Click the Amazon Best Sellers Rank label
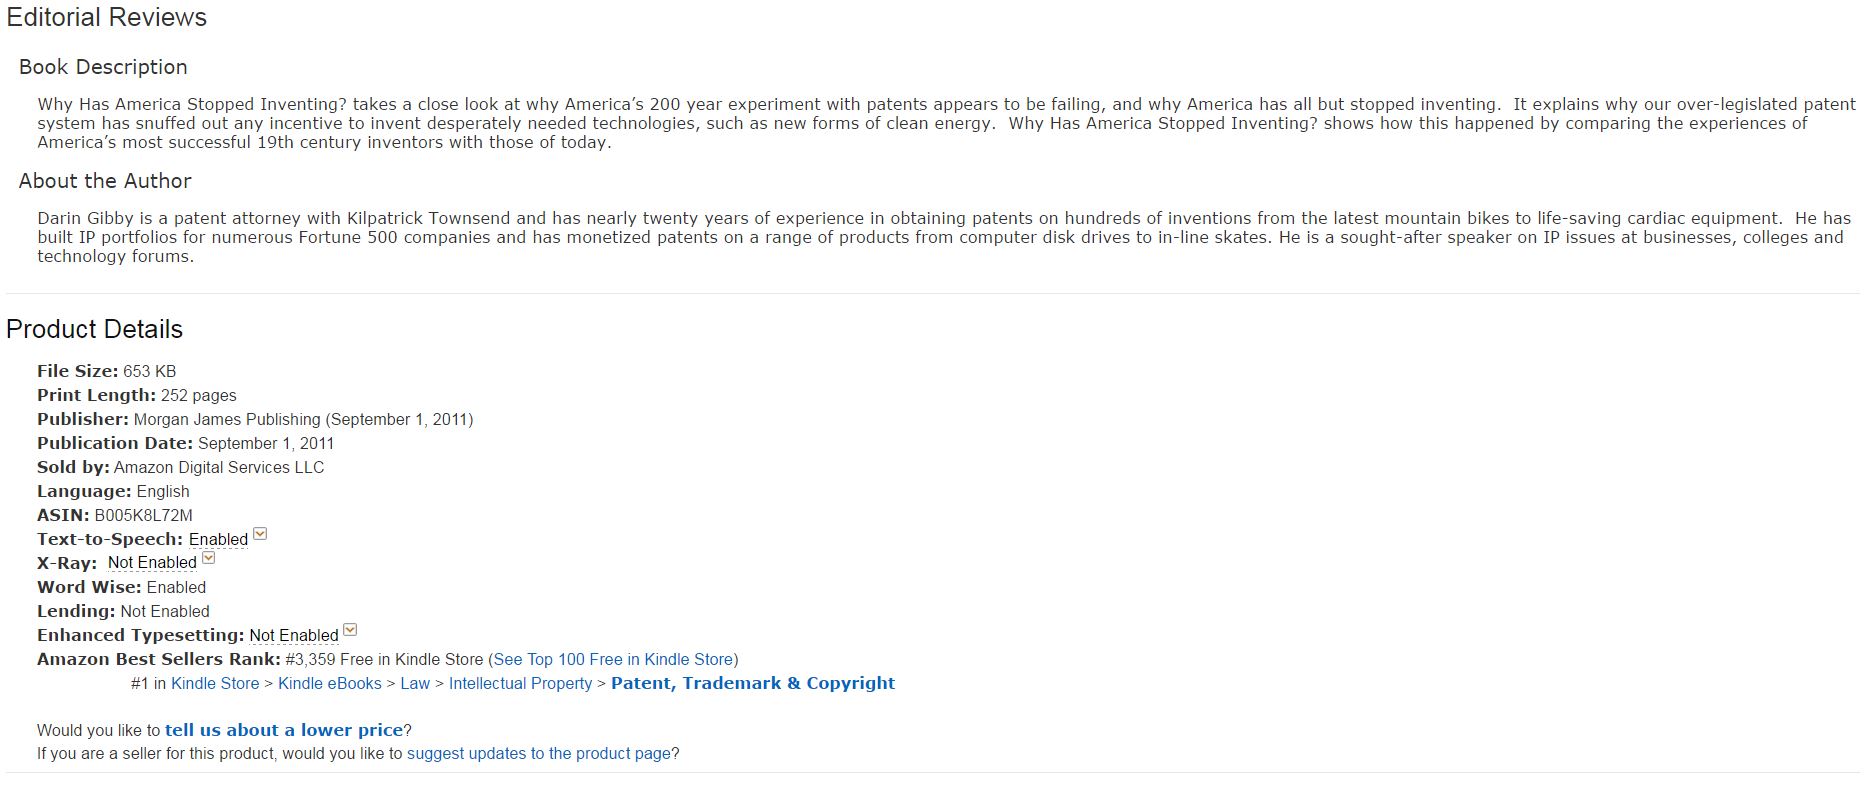The image size is (1870, 799). [159, 659]
